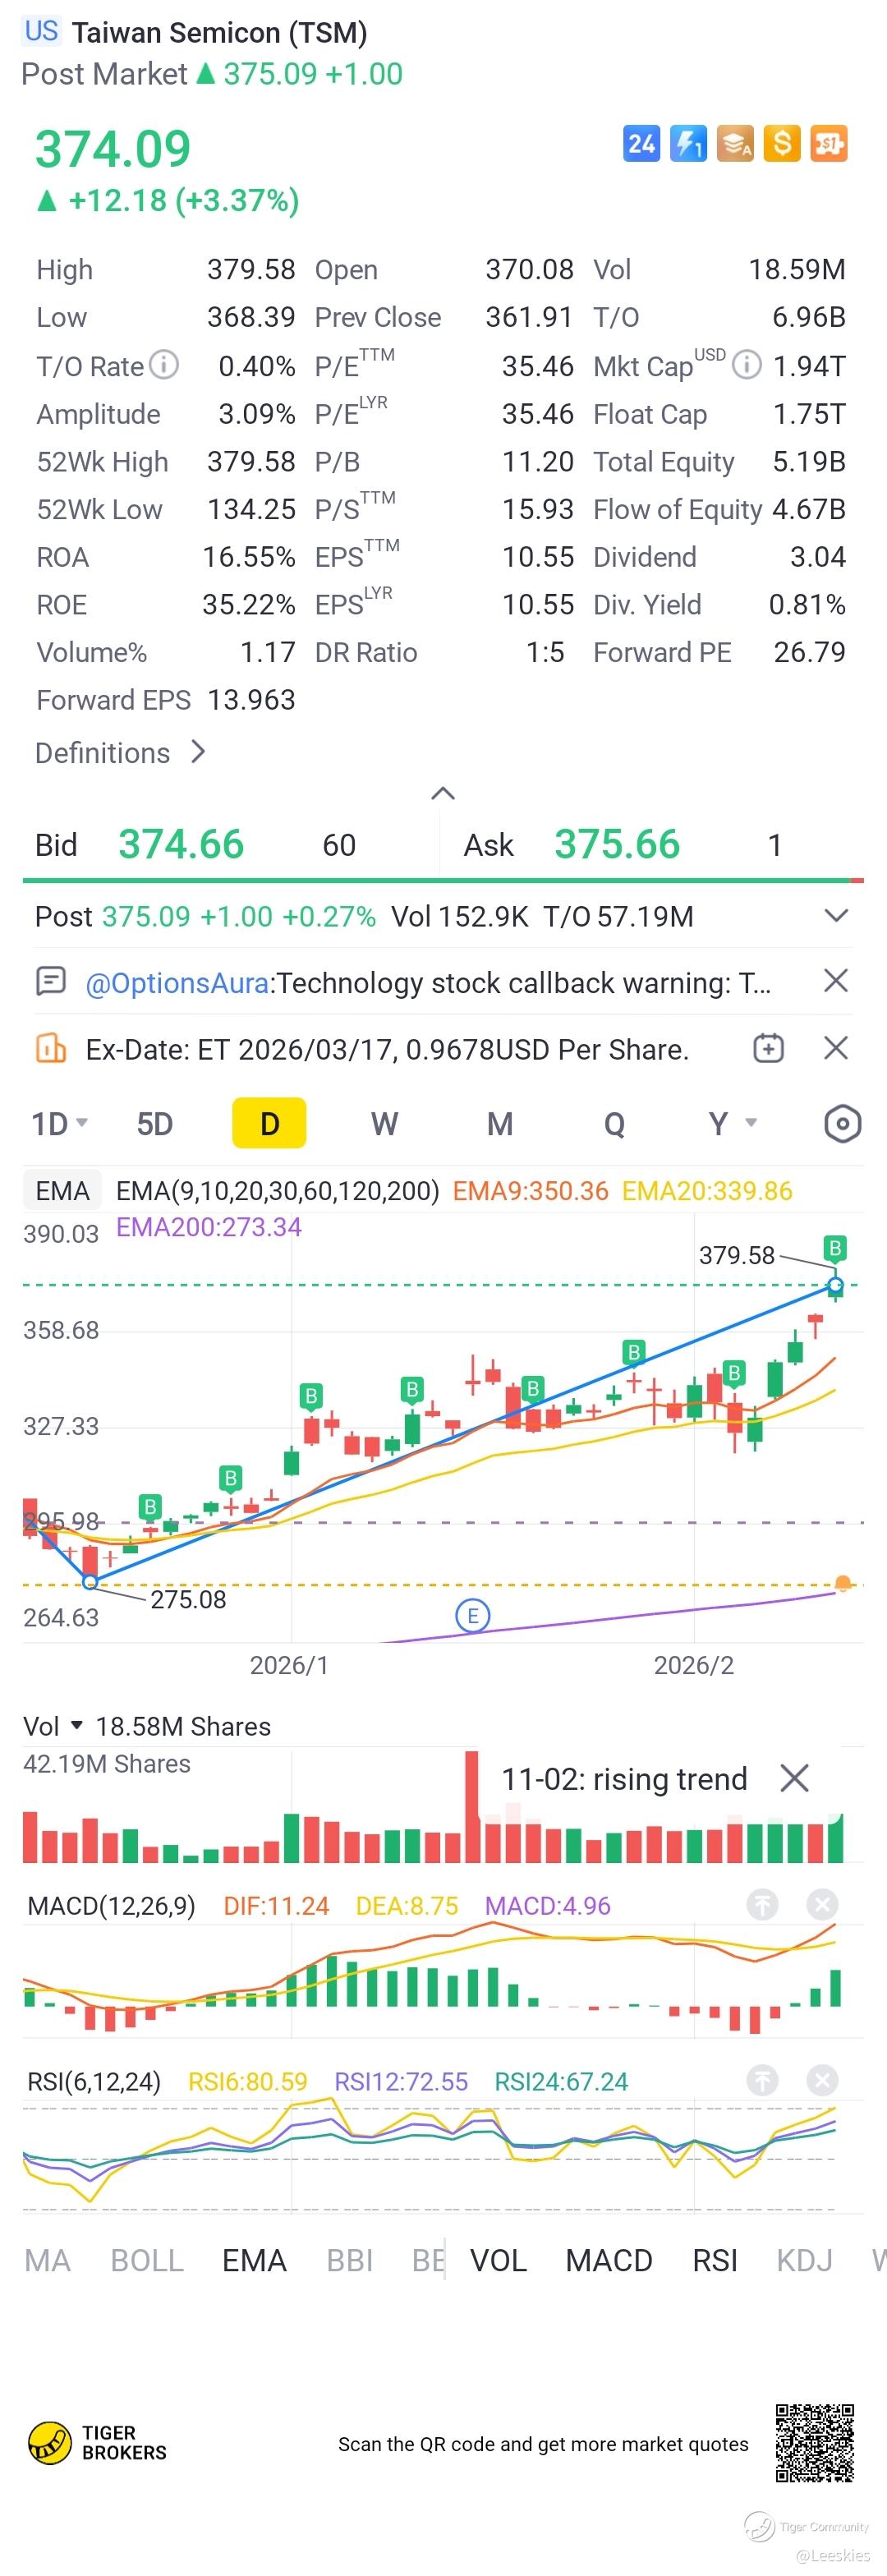Switch chart to Q quarterly
The height and width of the screenshot is (2576, 887).
[615, 1124]
